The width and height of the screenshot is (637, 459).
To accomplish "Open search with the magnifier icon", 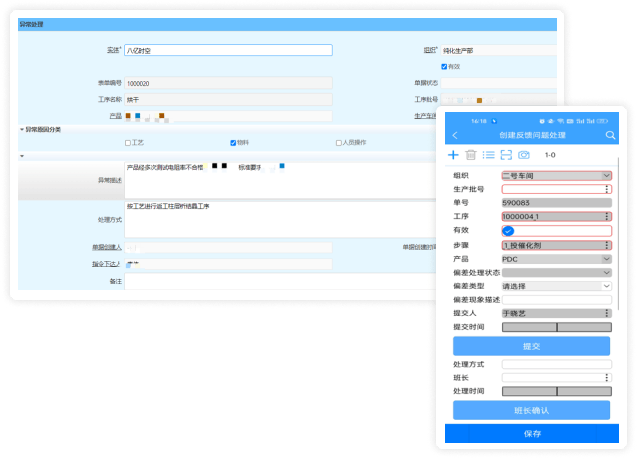I will coord(610,135).
